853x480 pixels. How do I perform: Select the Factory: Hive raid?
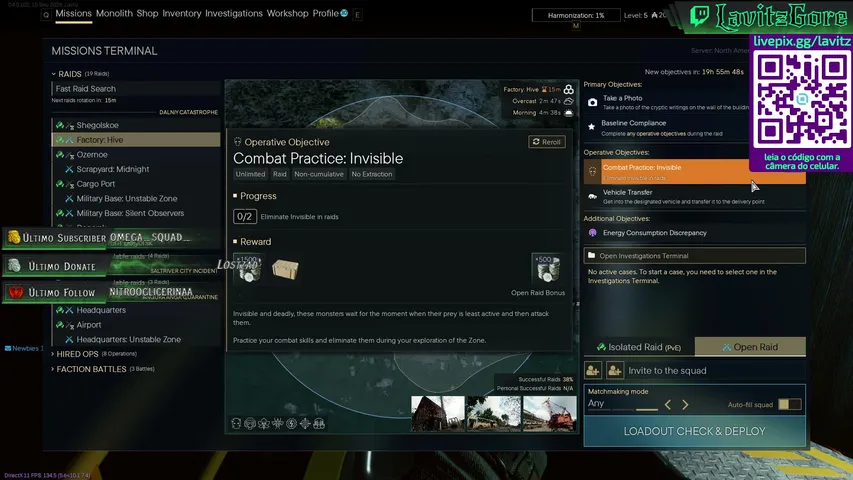136,140
